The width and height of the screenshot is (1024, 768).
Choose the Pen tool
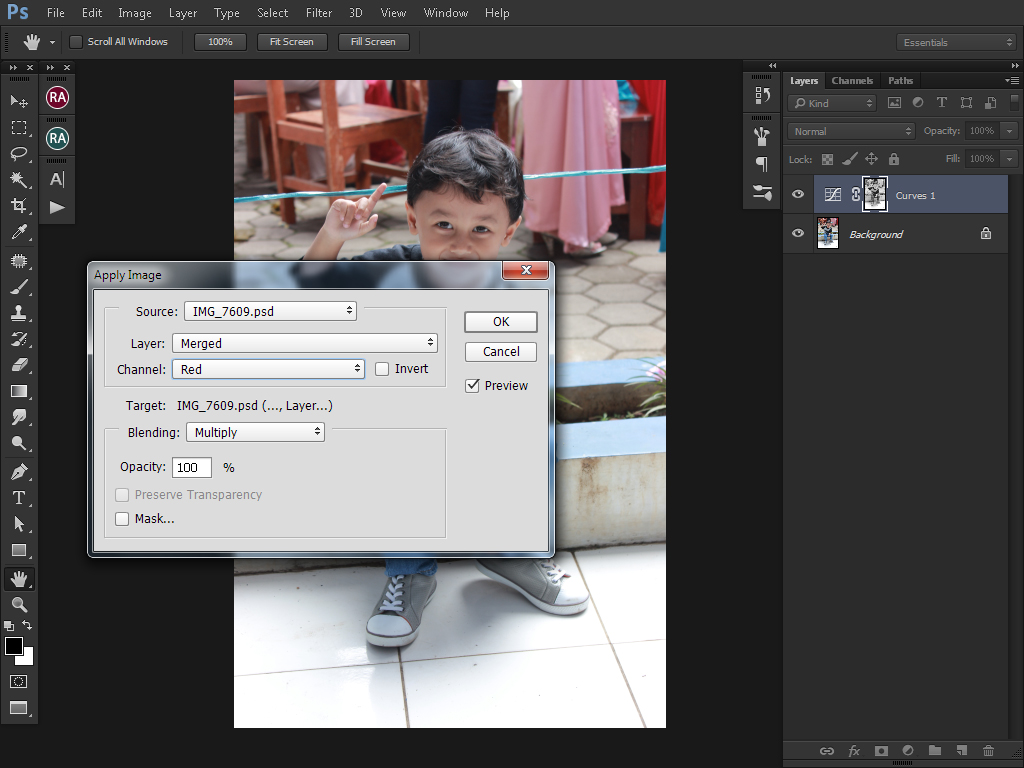(x=19, y=471)
